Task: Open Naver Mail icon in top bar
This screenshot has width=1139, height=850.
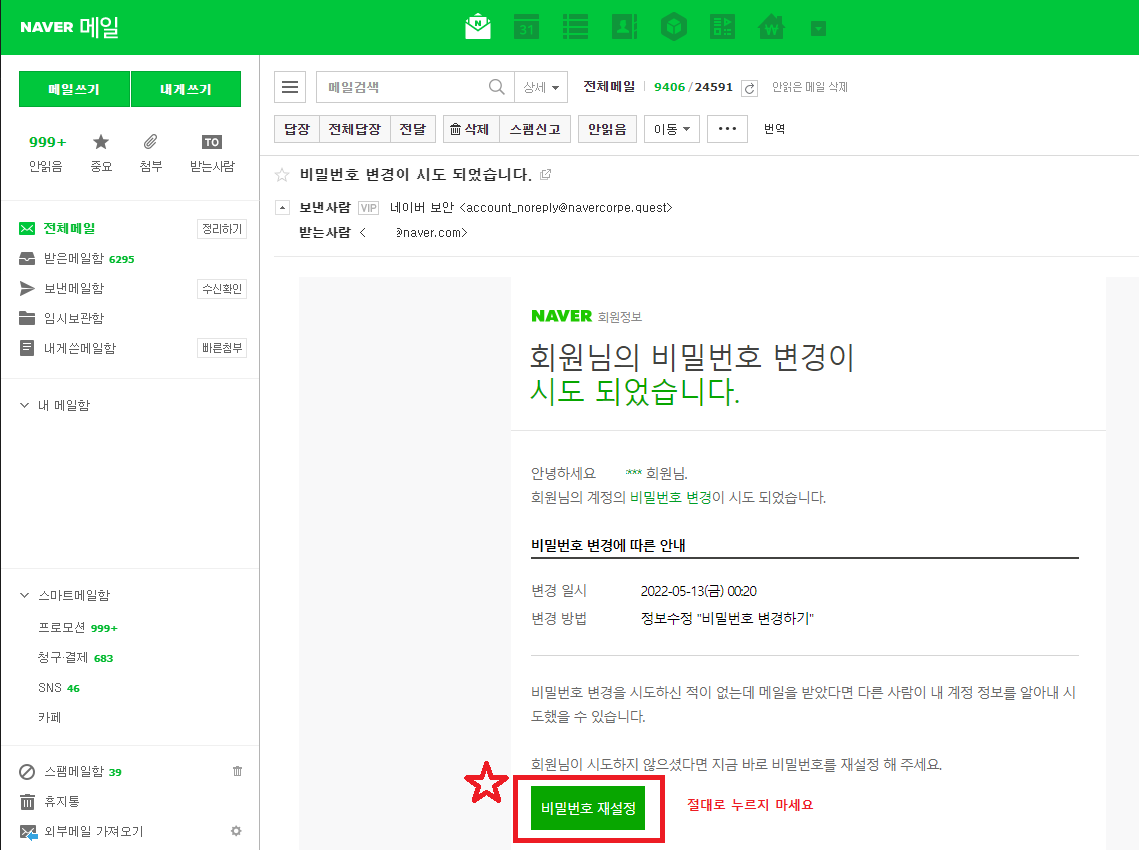Action: coord(477,27)
